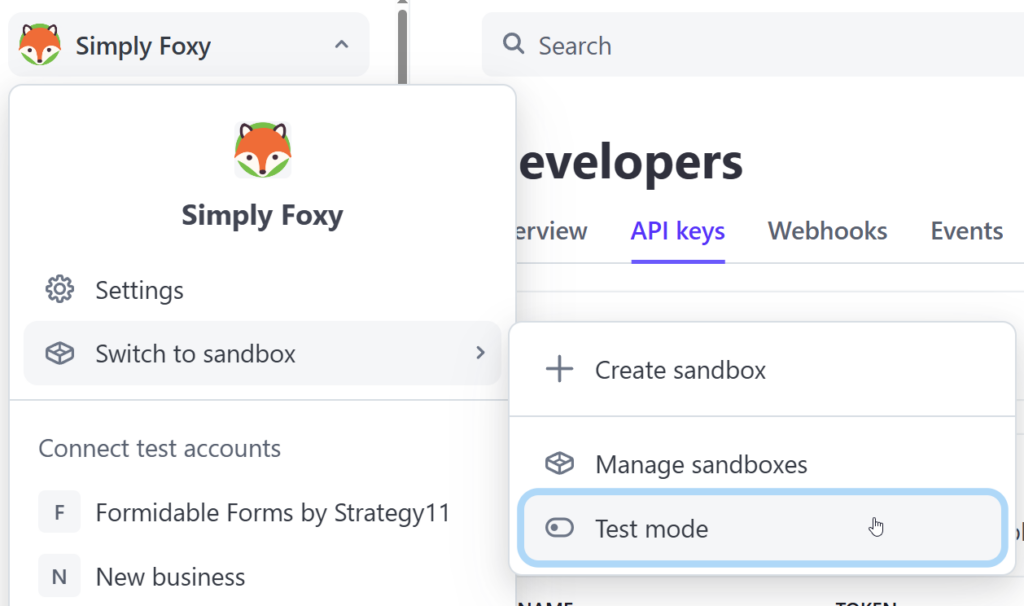Click the Manage sandboxes package icon
This screenshot has height=606, width=1024.
coord(559,464)
